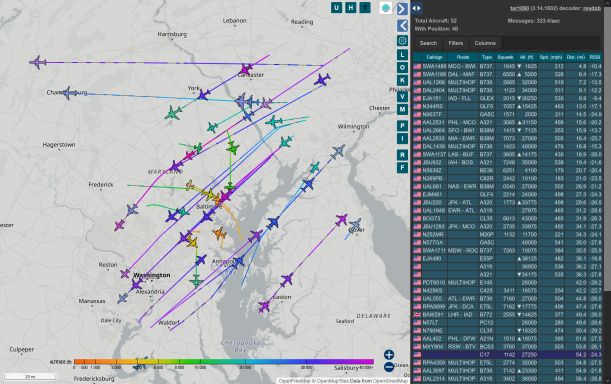Screen dimensions: 611x384
Task: Select the SWA1137 LAS - BUF row
Action: 507,154
